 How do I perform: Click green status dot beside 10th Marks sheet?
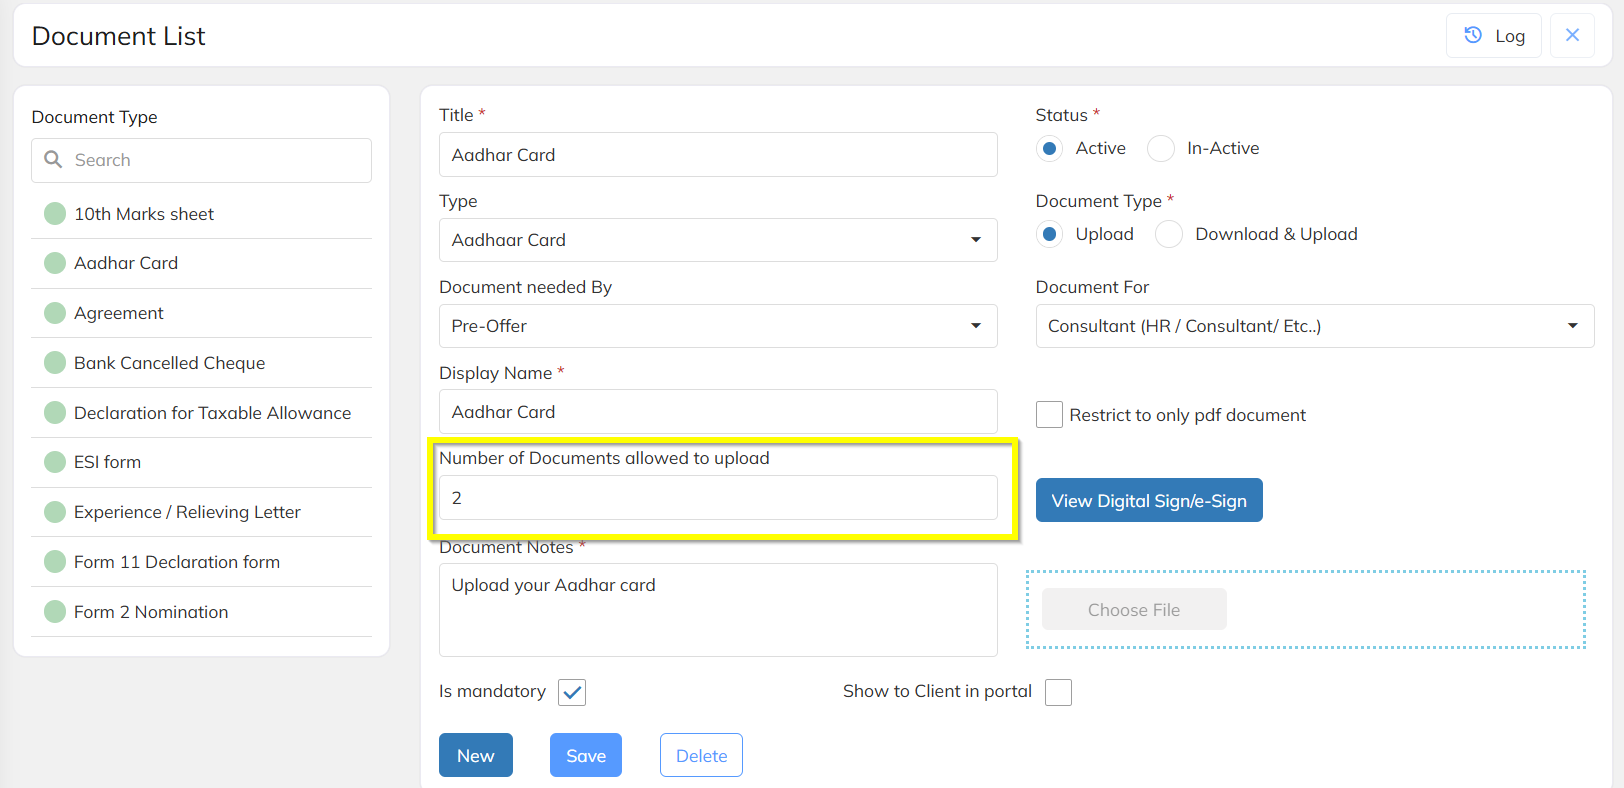point(55,214)
